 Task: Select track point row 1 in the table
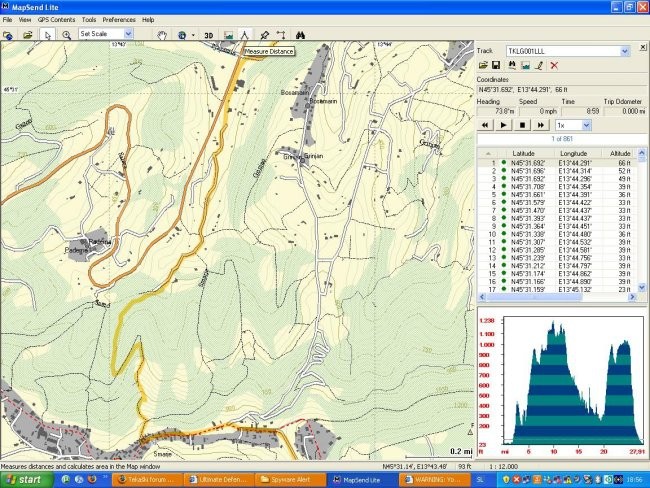coord(557,163)
